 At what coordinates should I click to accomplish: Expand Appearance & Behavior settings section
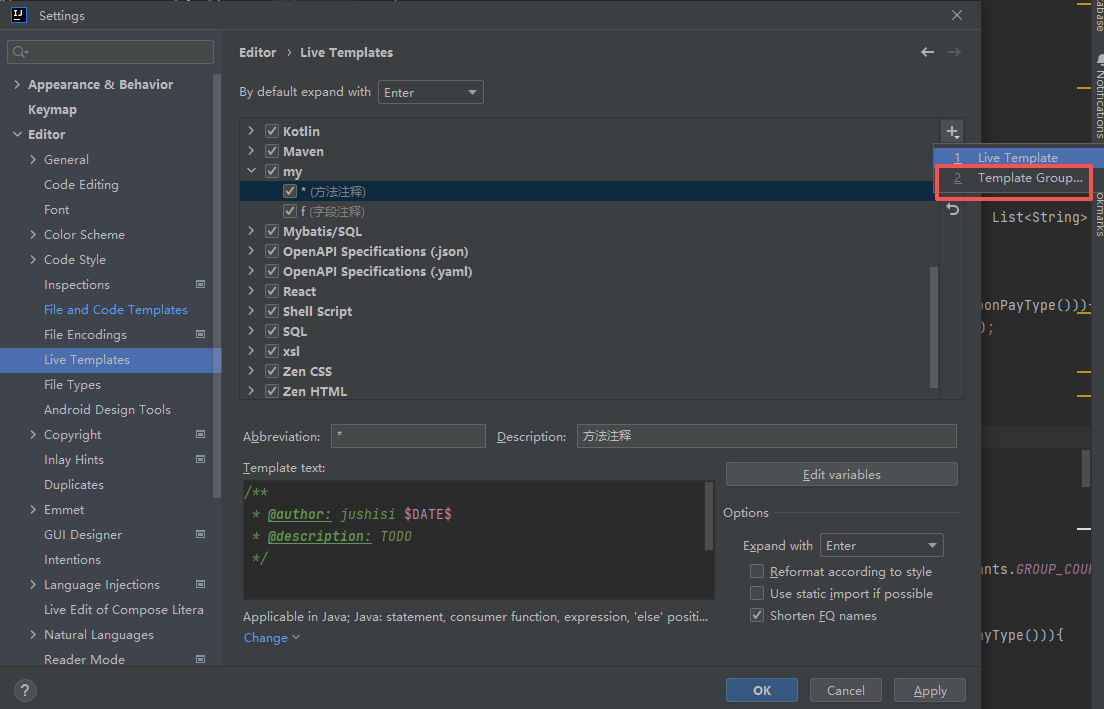point(18,84)
